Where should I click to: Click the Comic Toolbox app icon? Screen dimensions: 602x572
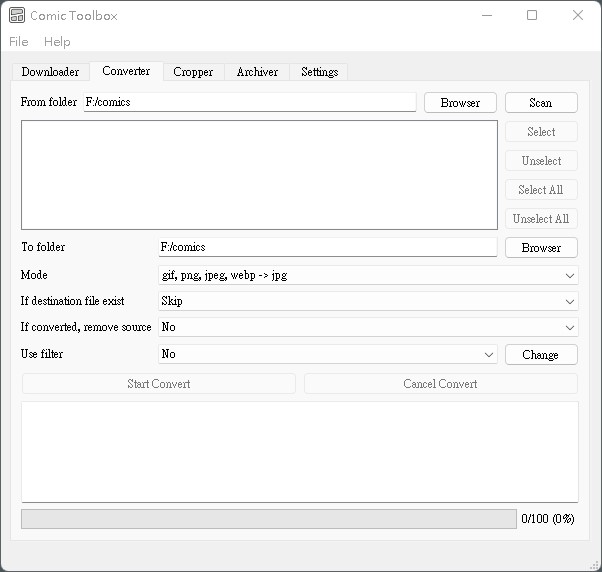[x=17, y=15]
